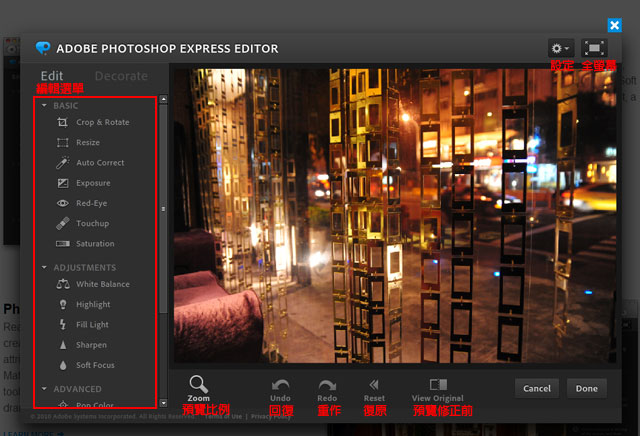Open the settings gear dropdown
The width and height of the screenshot is (640, 436).
[561, 48]
